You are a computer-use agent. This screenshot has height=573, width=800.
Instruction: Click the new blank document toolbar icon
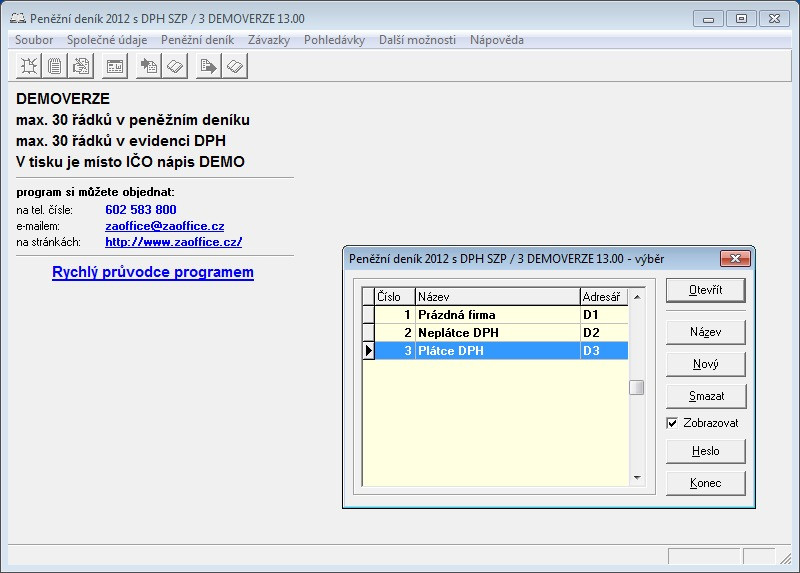[x=29, y=66]
